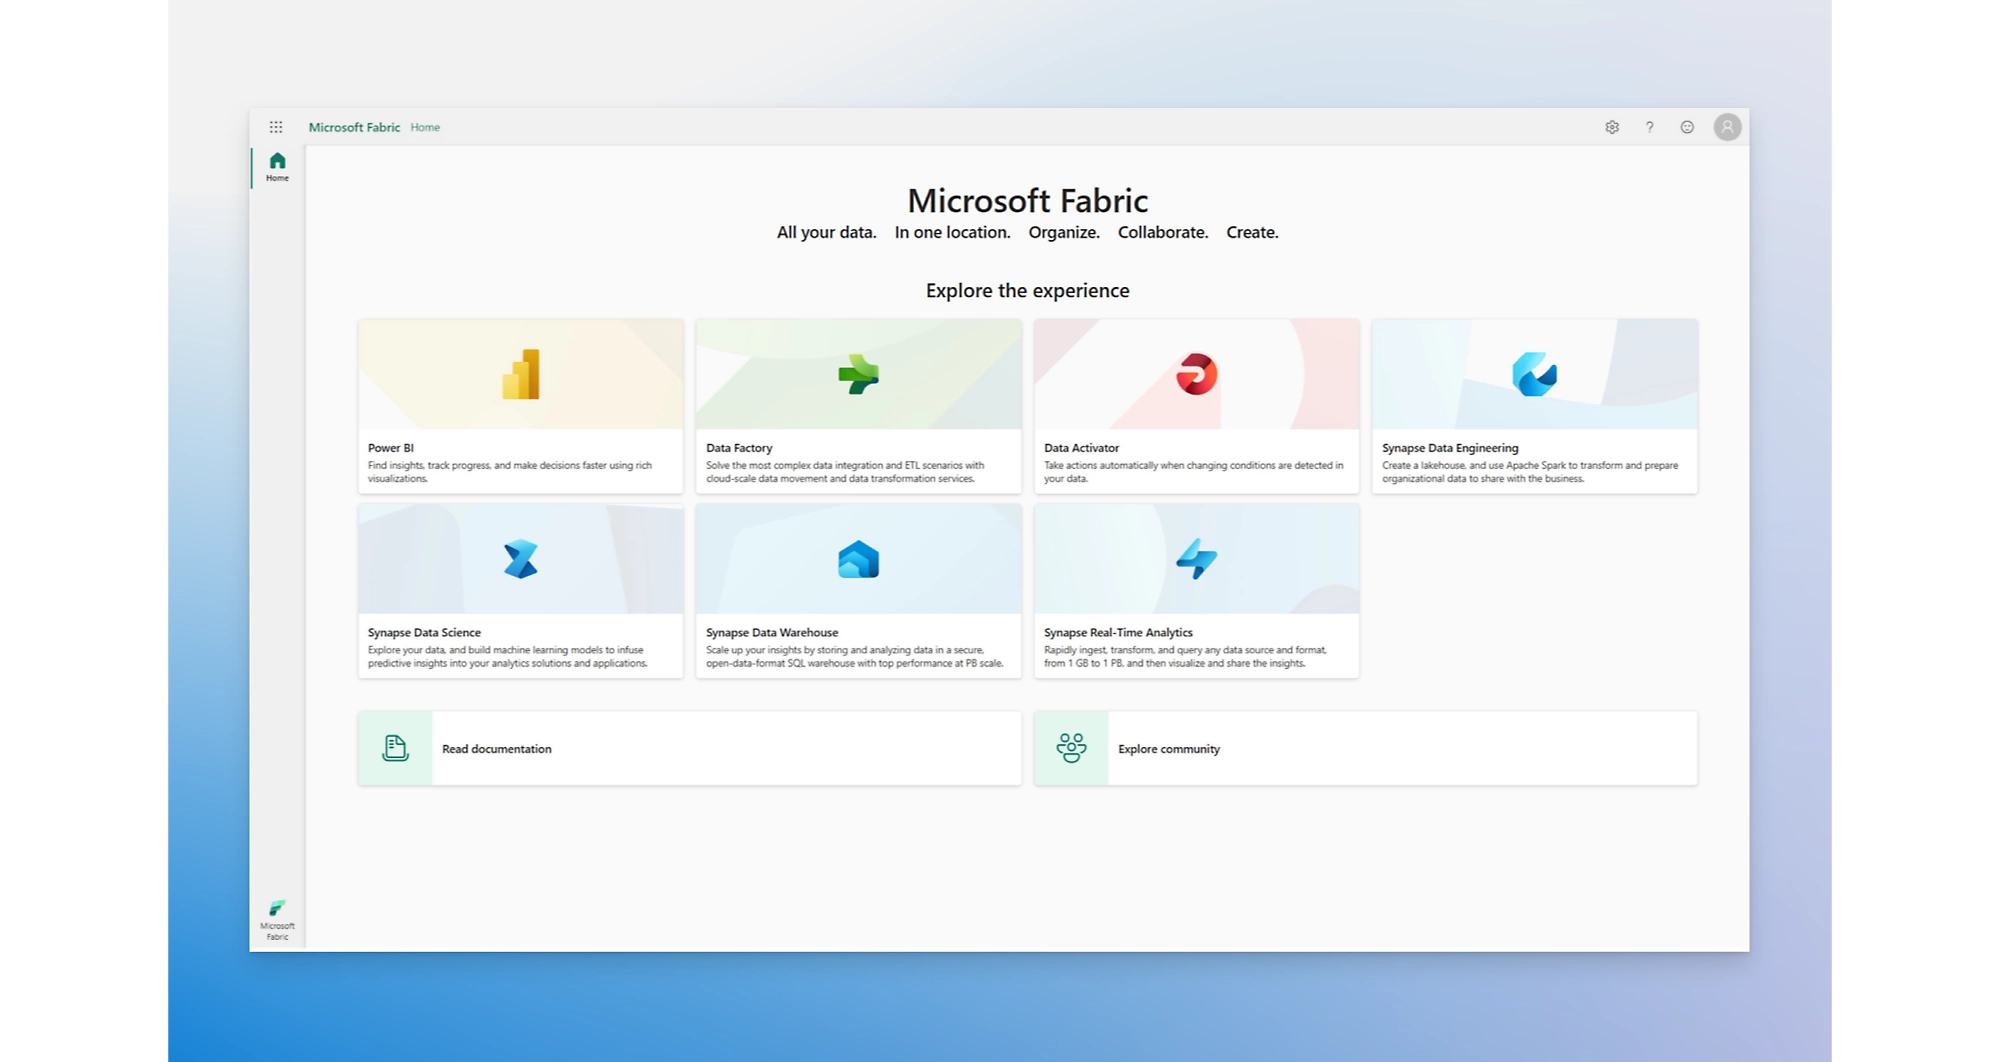Viewport: 2000px width, 1062px height.
Task: Open the Synapse Data Warehouse card title
Action: pos(772,632)
